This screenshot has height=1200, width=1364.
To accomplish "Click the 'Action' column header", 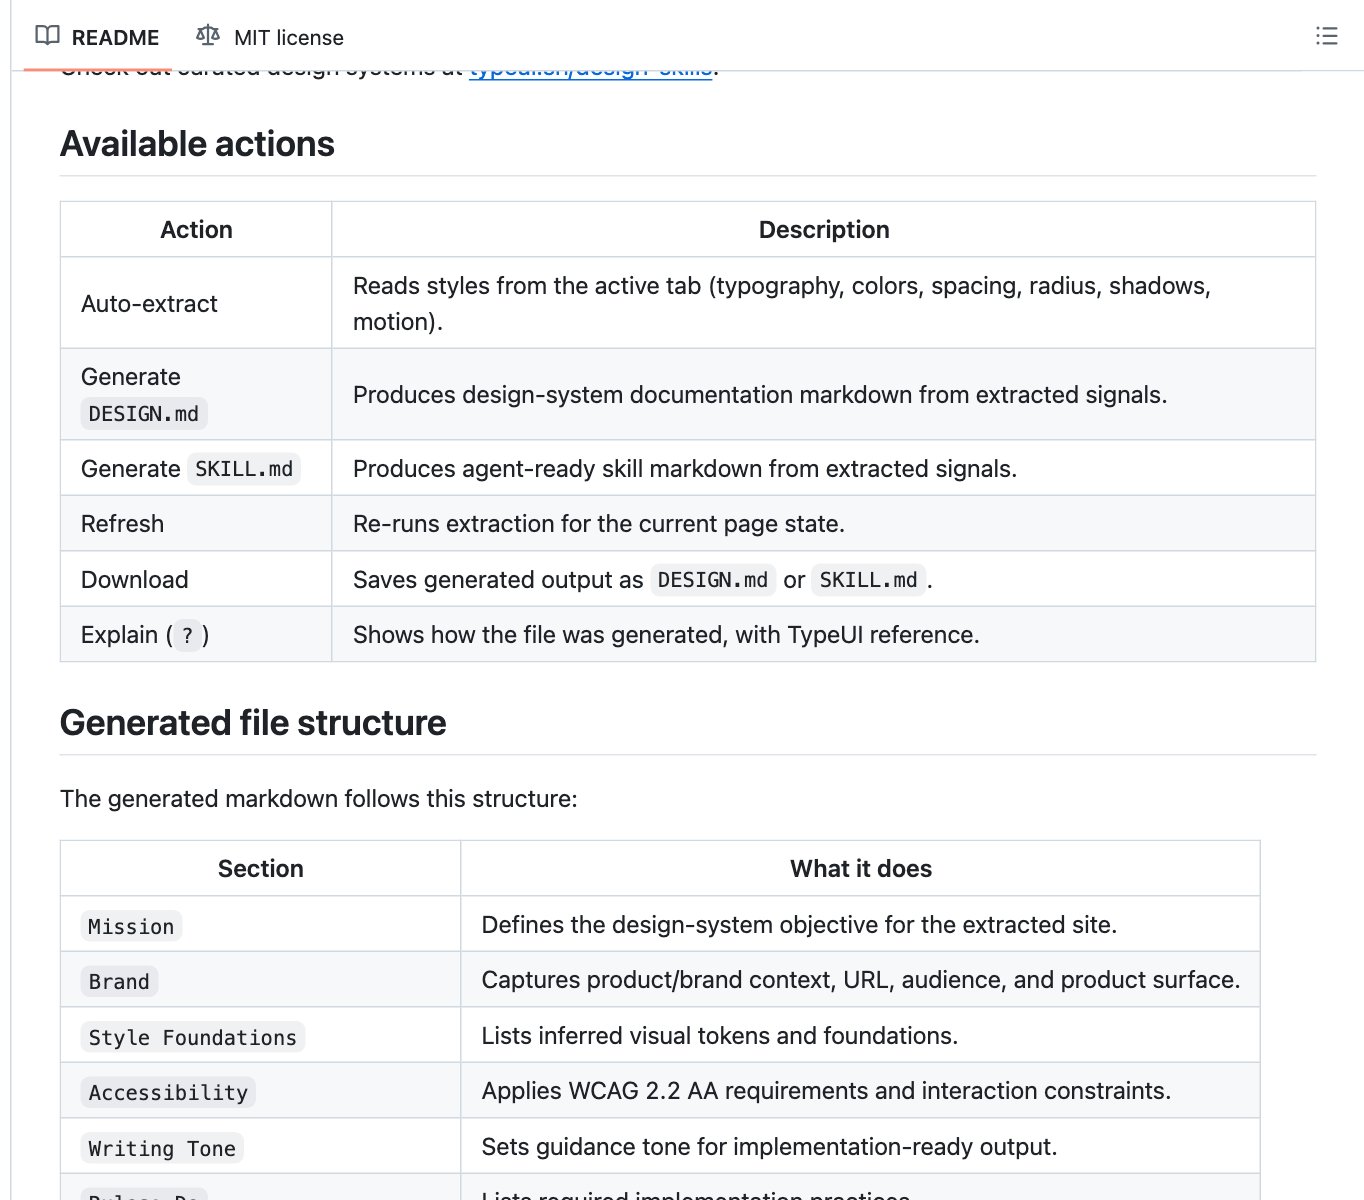I will pyautogui.click(x=196, y=230).
